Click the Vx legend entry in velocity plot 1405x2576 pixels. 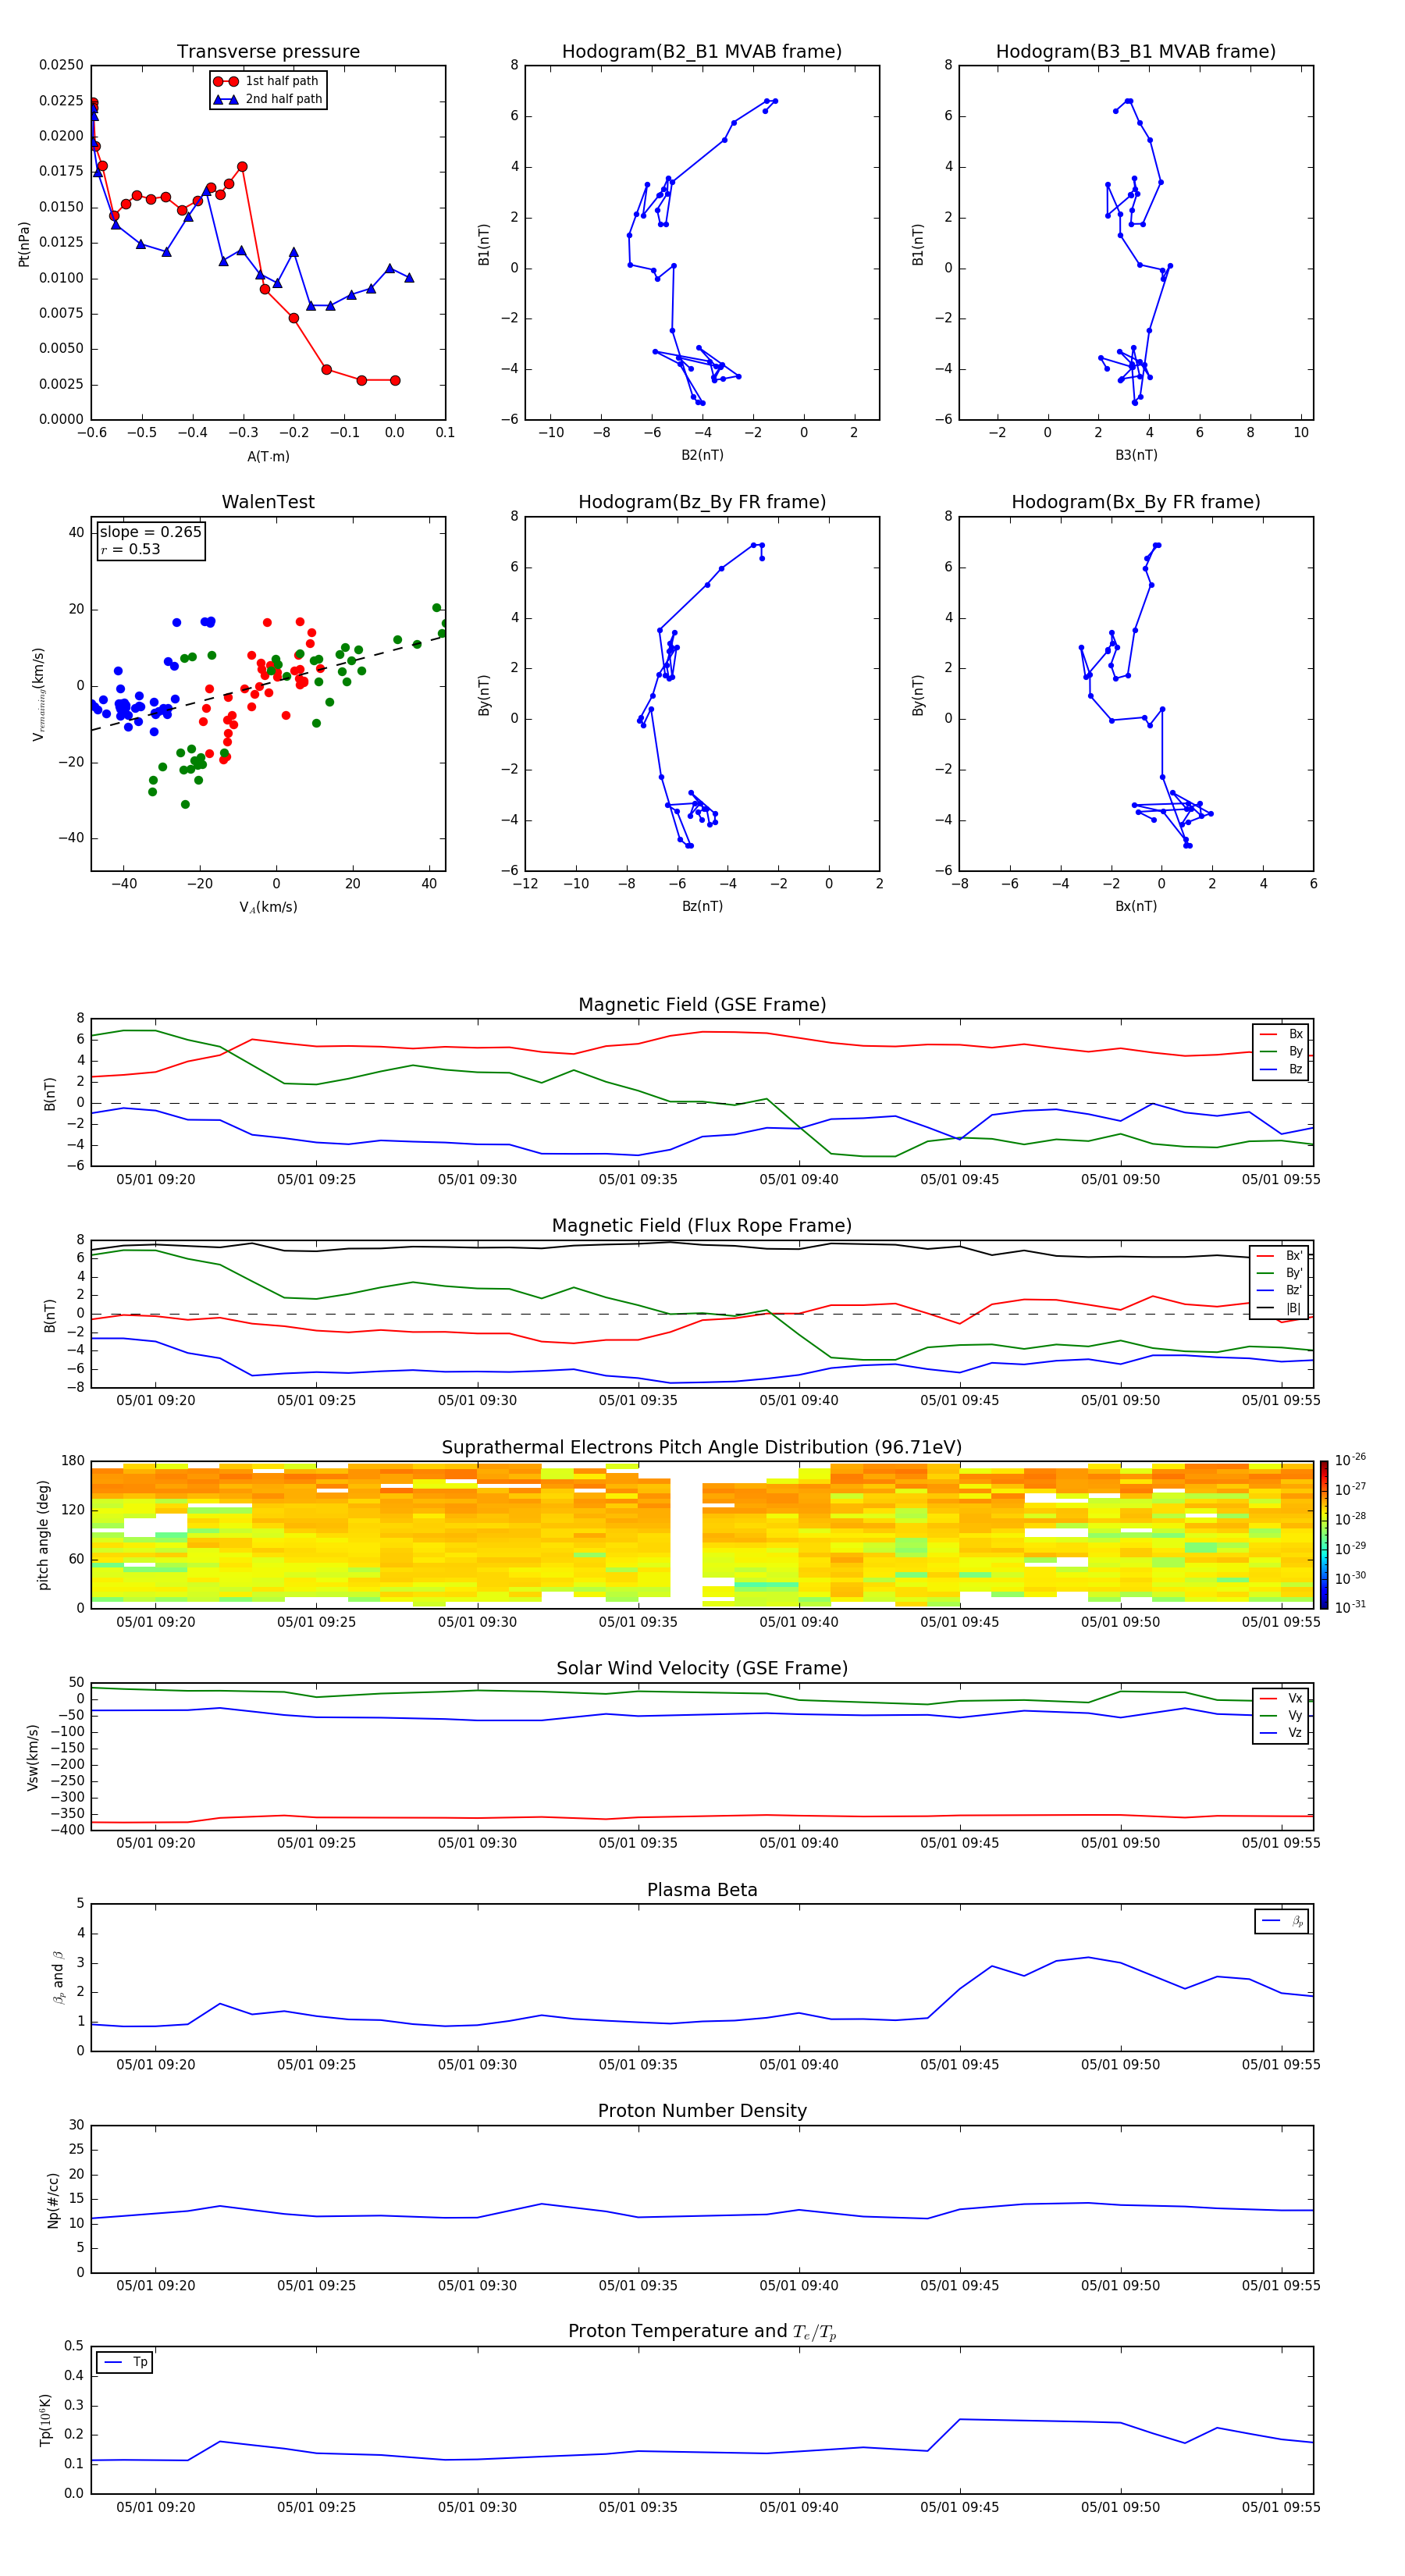(x=1282, y=1698)
